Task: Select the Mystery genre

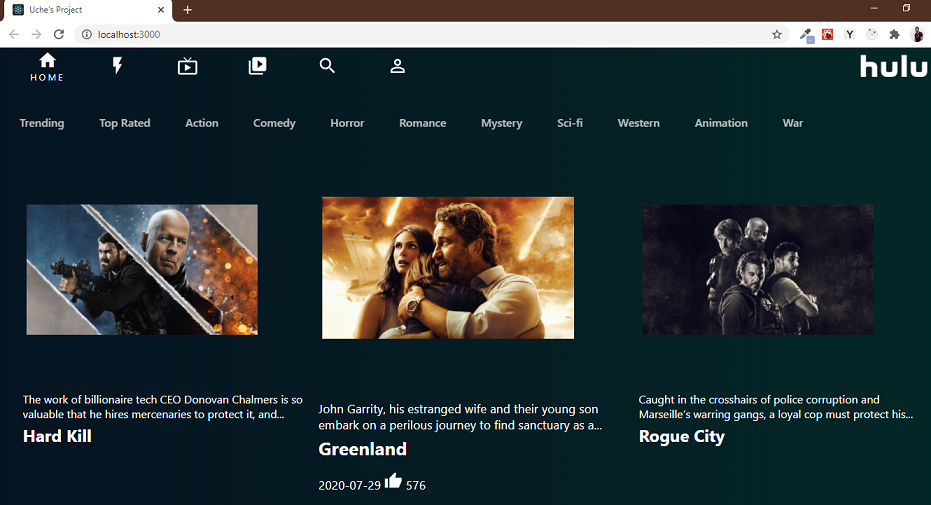Action: [502, 123]
